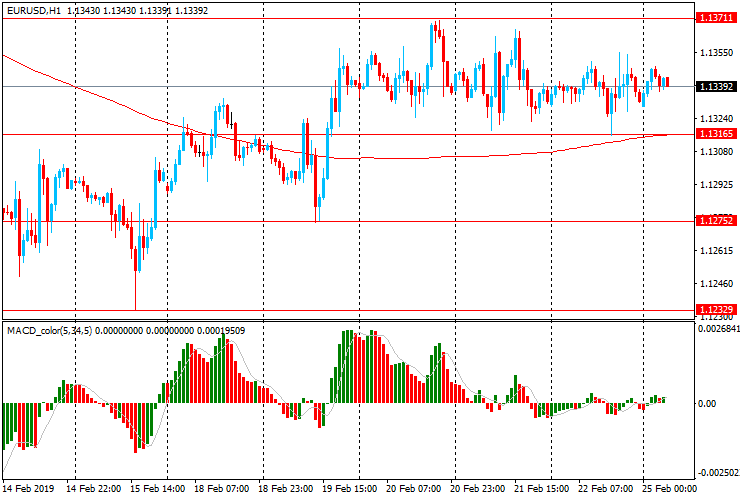Select the red 1.13165 price level label
This screenshot has height=500, width=740.
716,134
